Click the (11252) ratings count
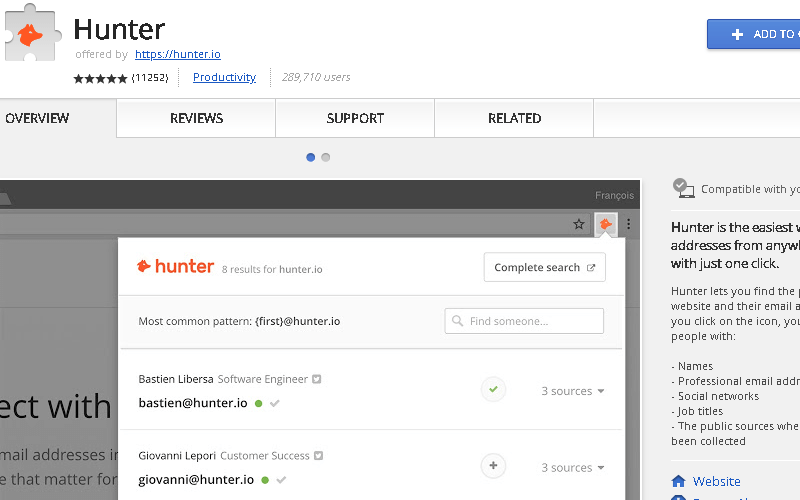Image resolution: width=800 pixels, height=500 pixels. click(x=150, y=78)
